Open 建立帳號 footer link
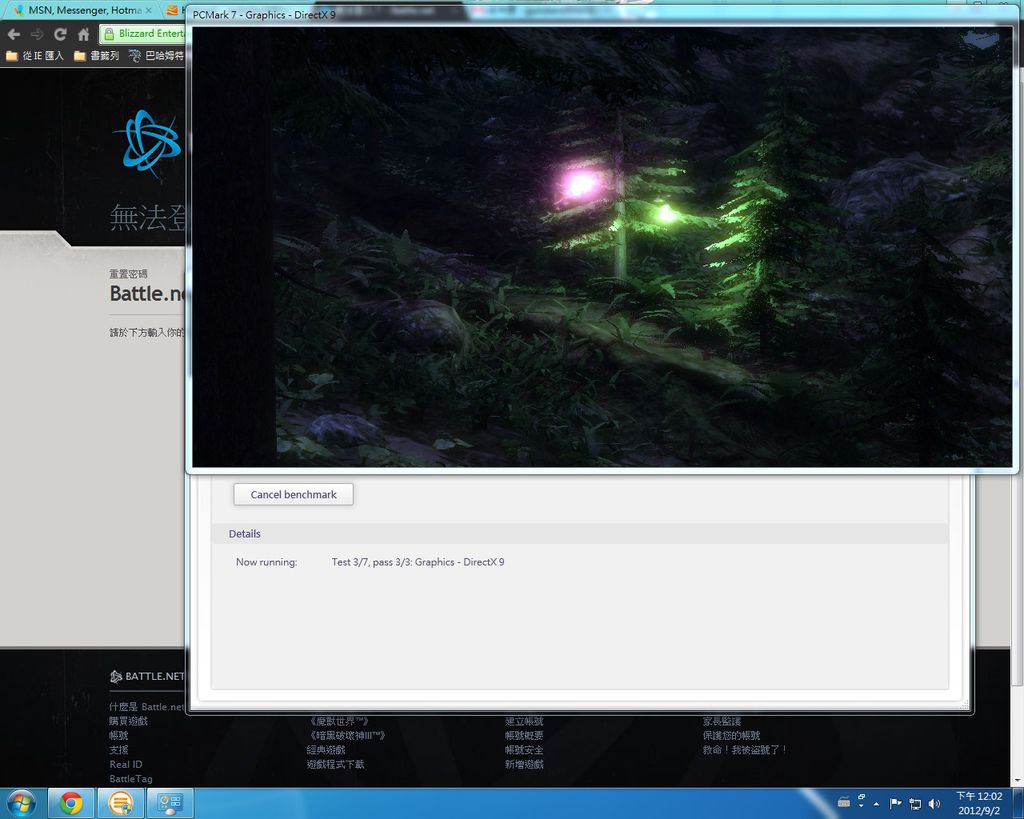Viewport: 1024px width, 819px height. (x=524, y=721)
